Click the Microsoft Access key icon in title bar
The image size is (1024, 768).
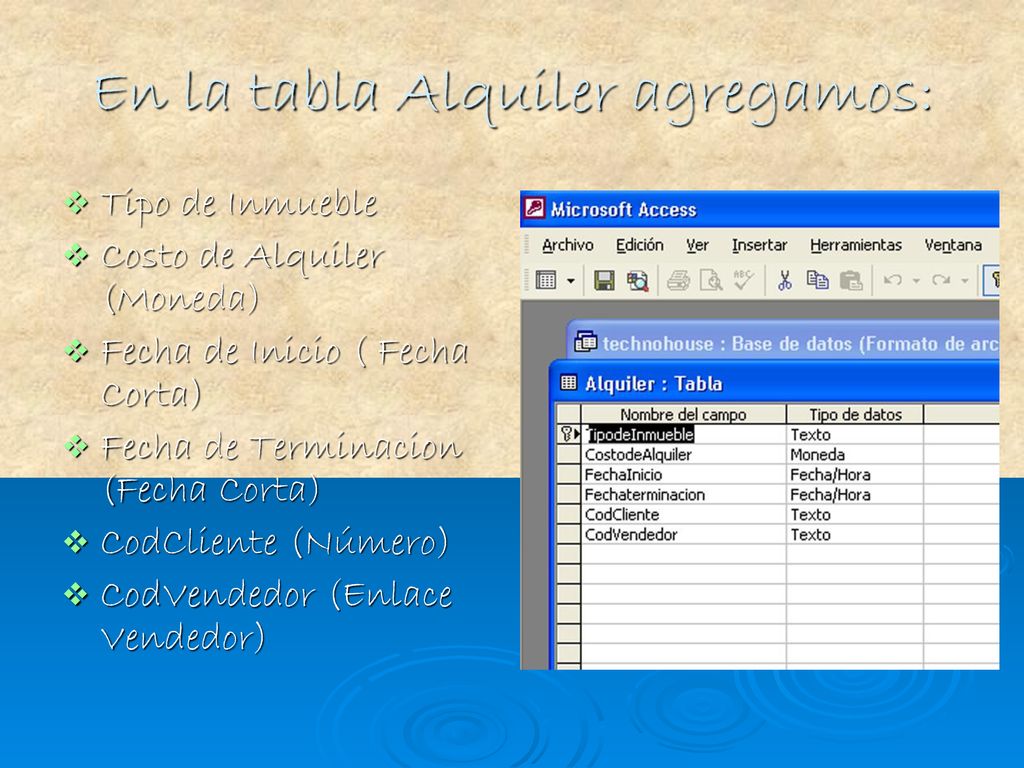(534, 208)
